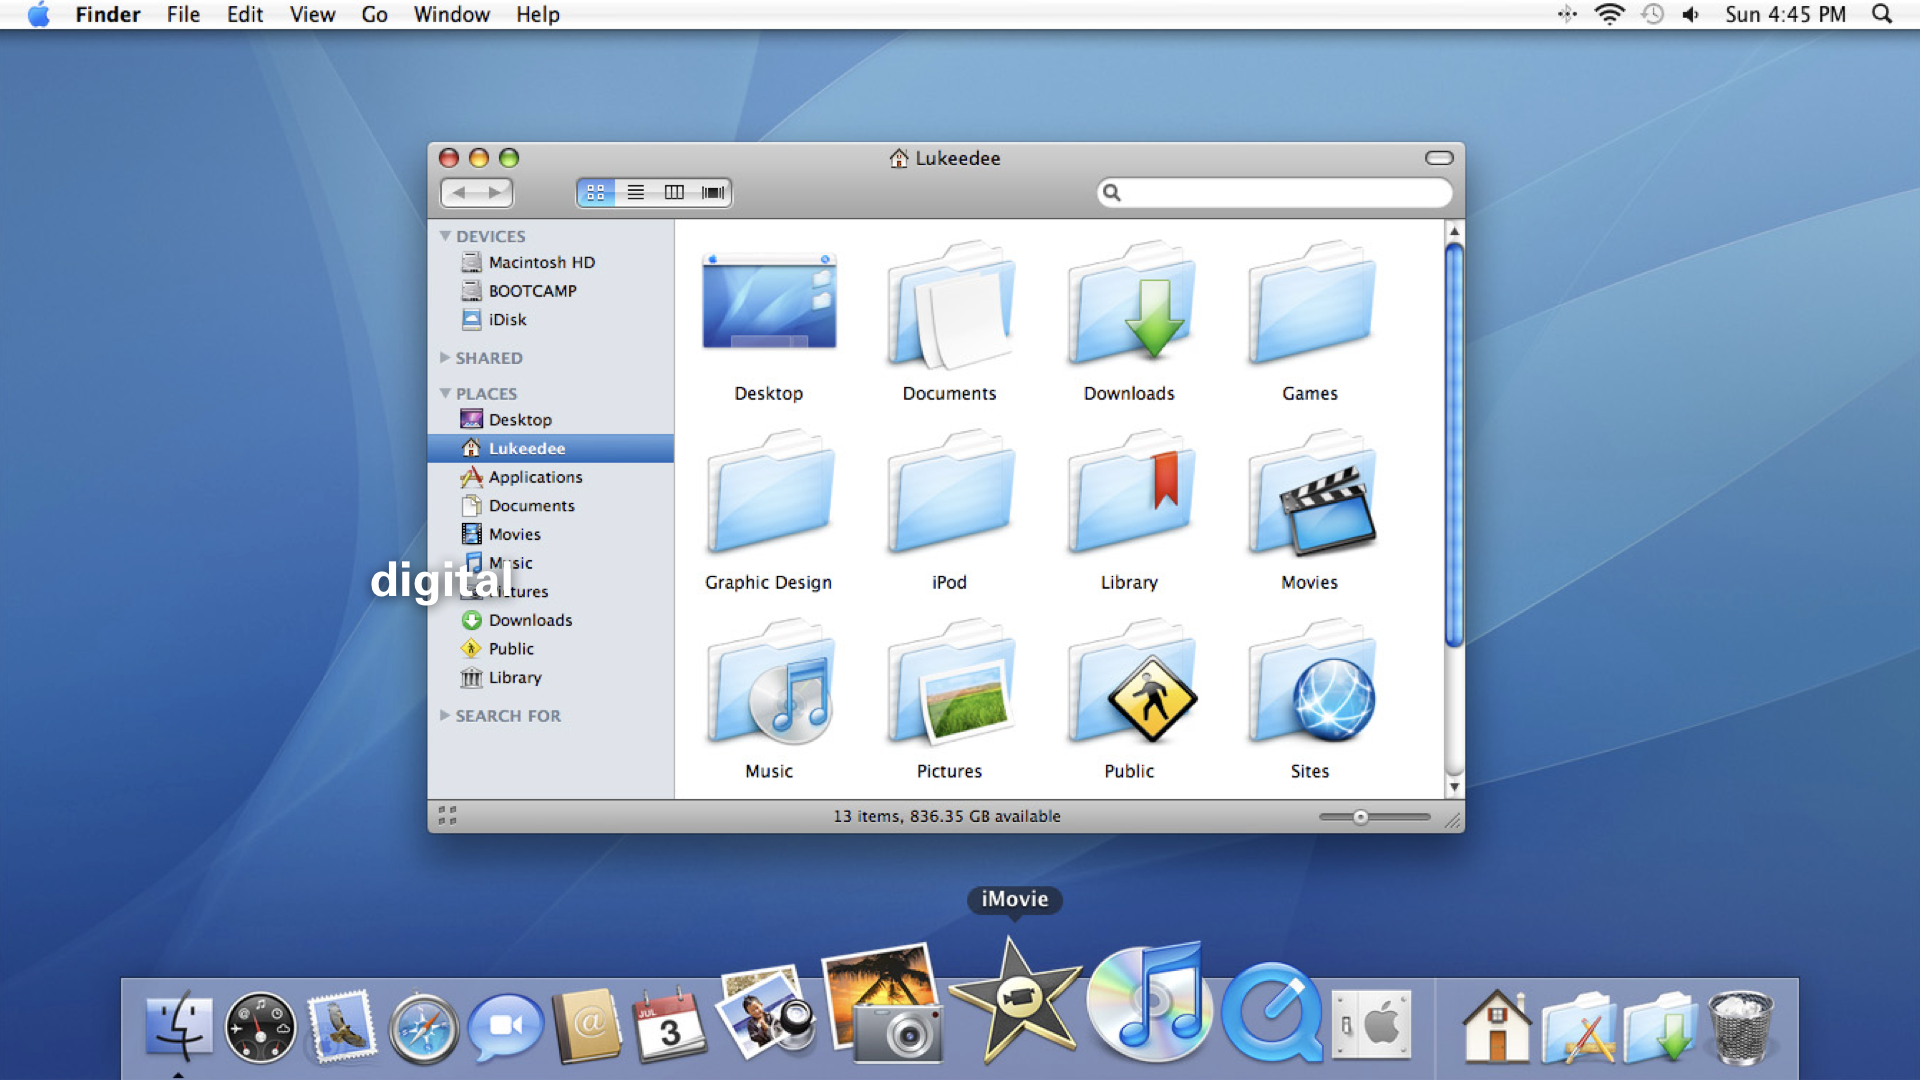Expand the SHARED sidebar section
The image size is (1920, 1080).
444,357
